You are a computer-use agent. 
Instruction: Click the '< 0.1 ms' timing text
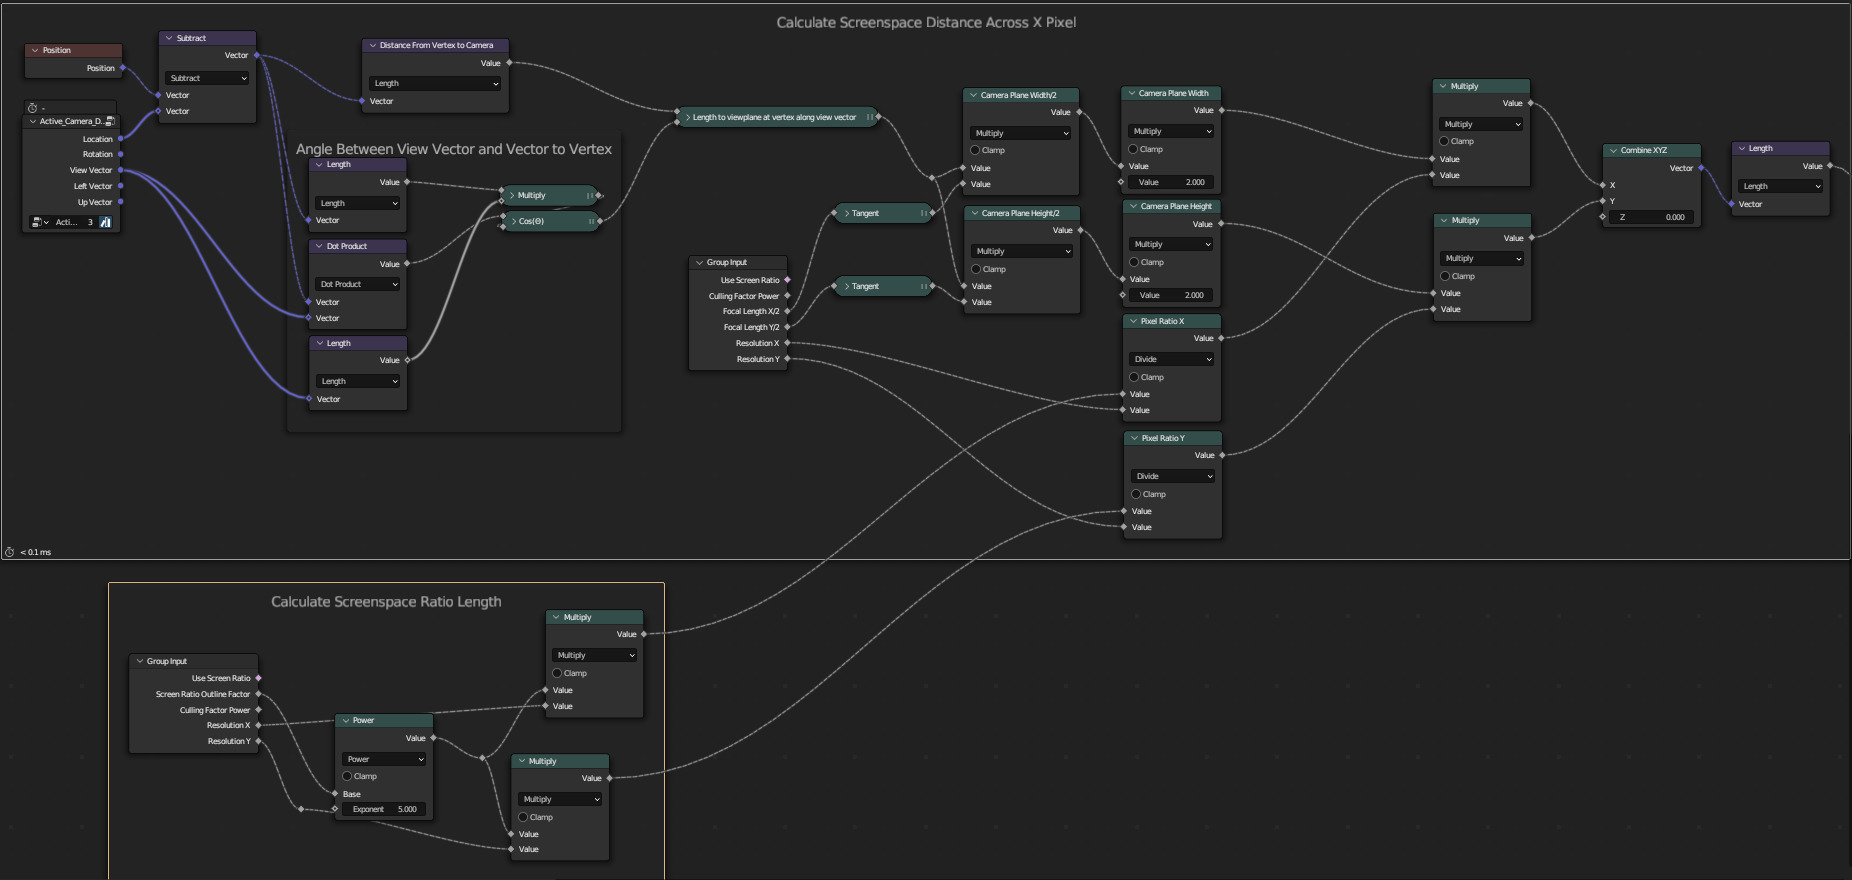[x=36, y=552]
